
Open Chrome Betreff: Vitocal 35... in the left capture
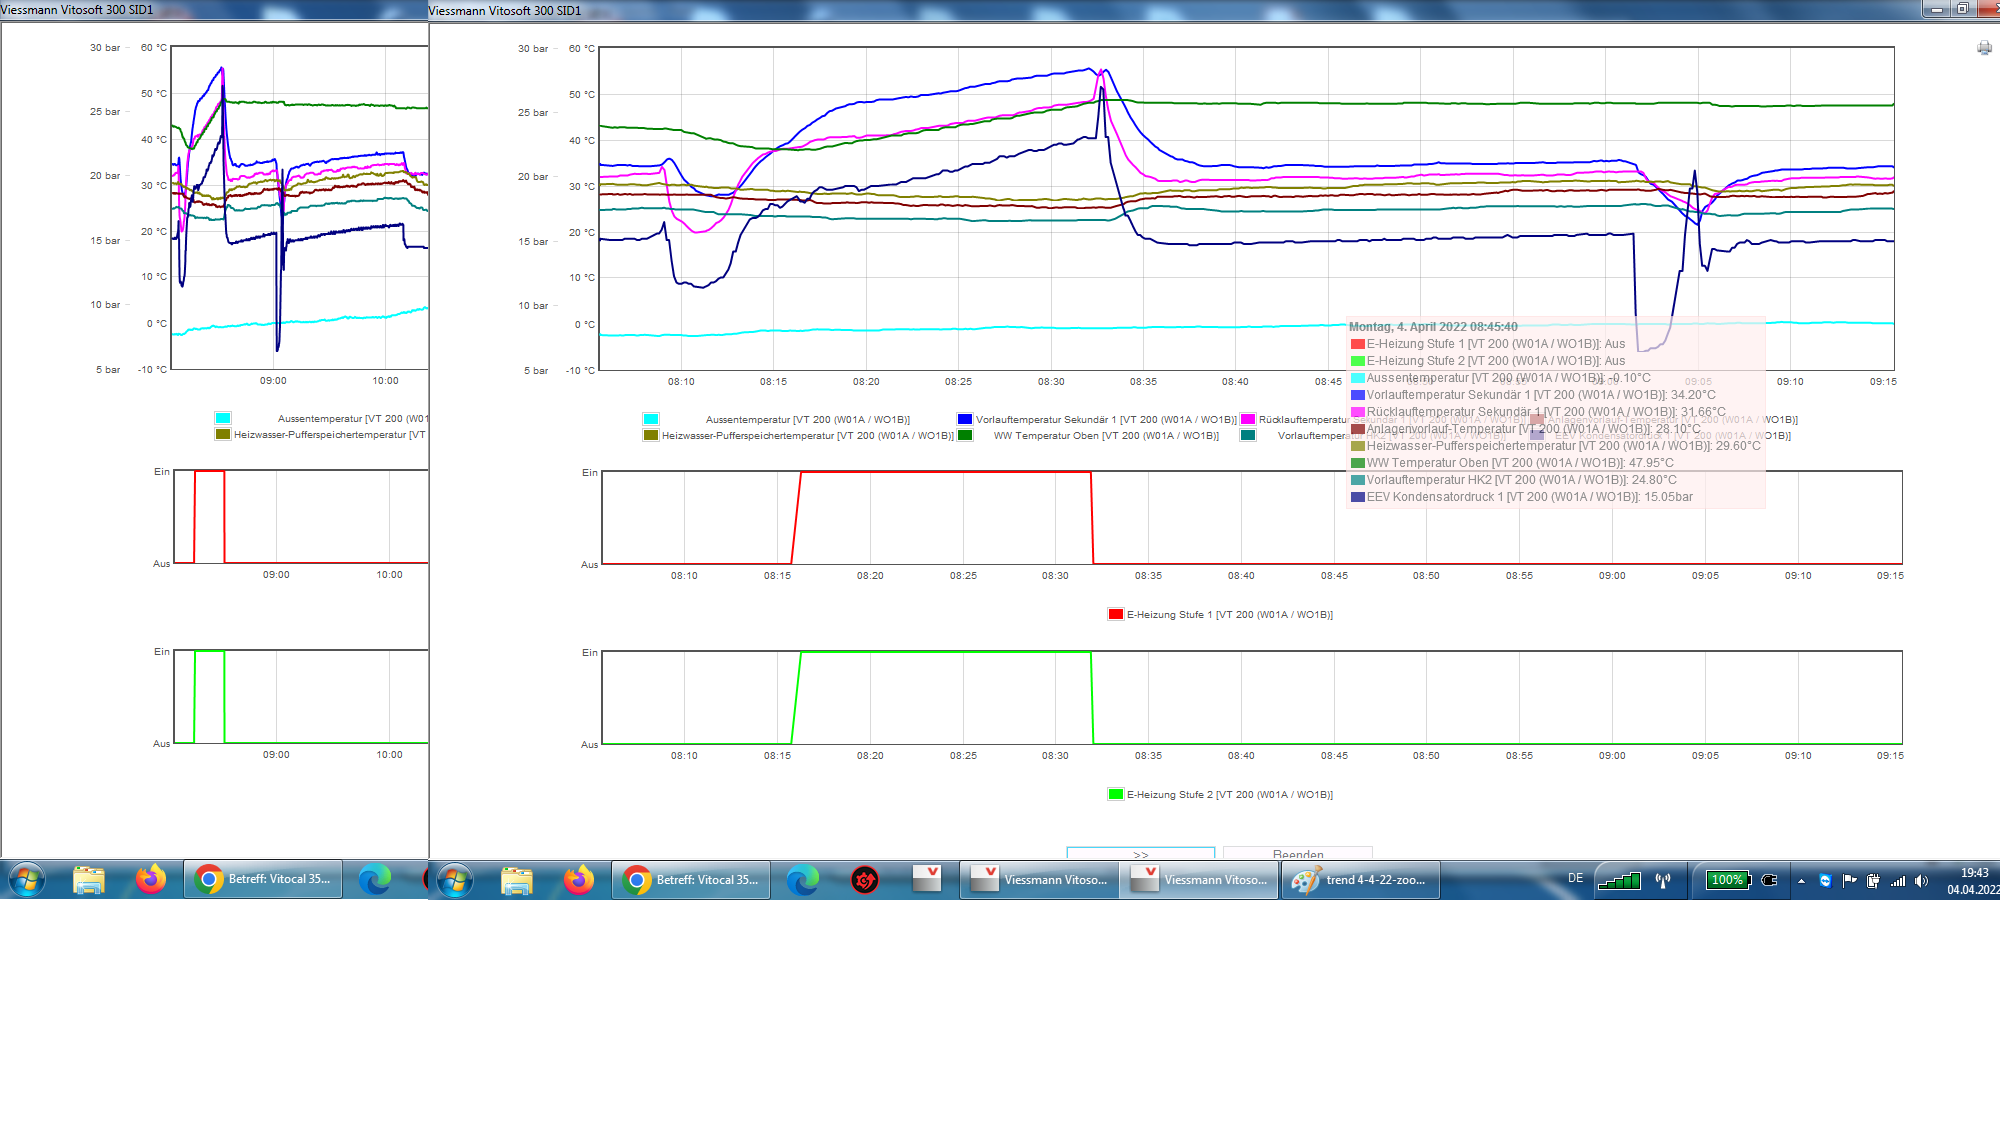pos(263,879)
